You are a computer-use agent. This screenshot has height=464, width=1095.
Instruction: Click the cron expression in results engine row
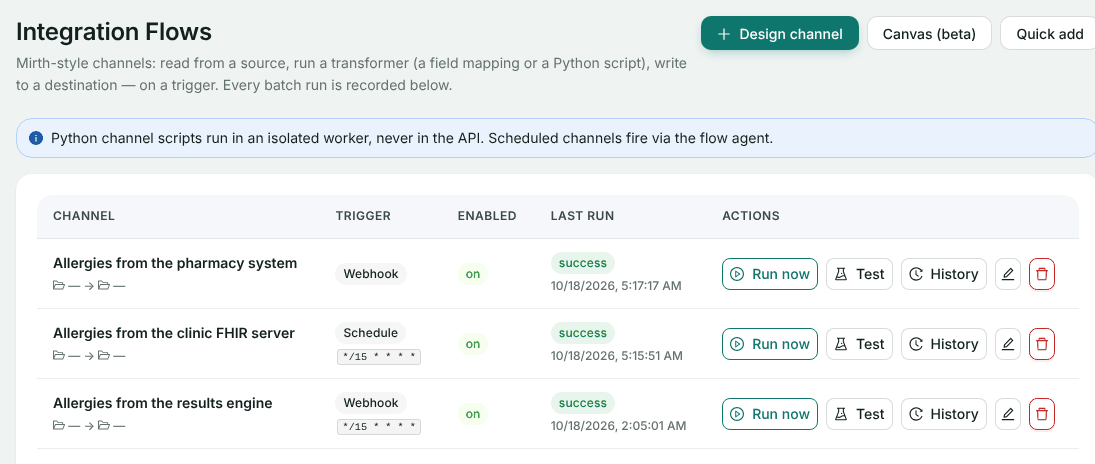(x=379, y=426)
